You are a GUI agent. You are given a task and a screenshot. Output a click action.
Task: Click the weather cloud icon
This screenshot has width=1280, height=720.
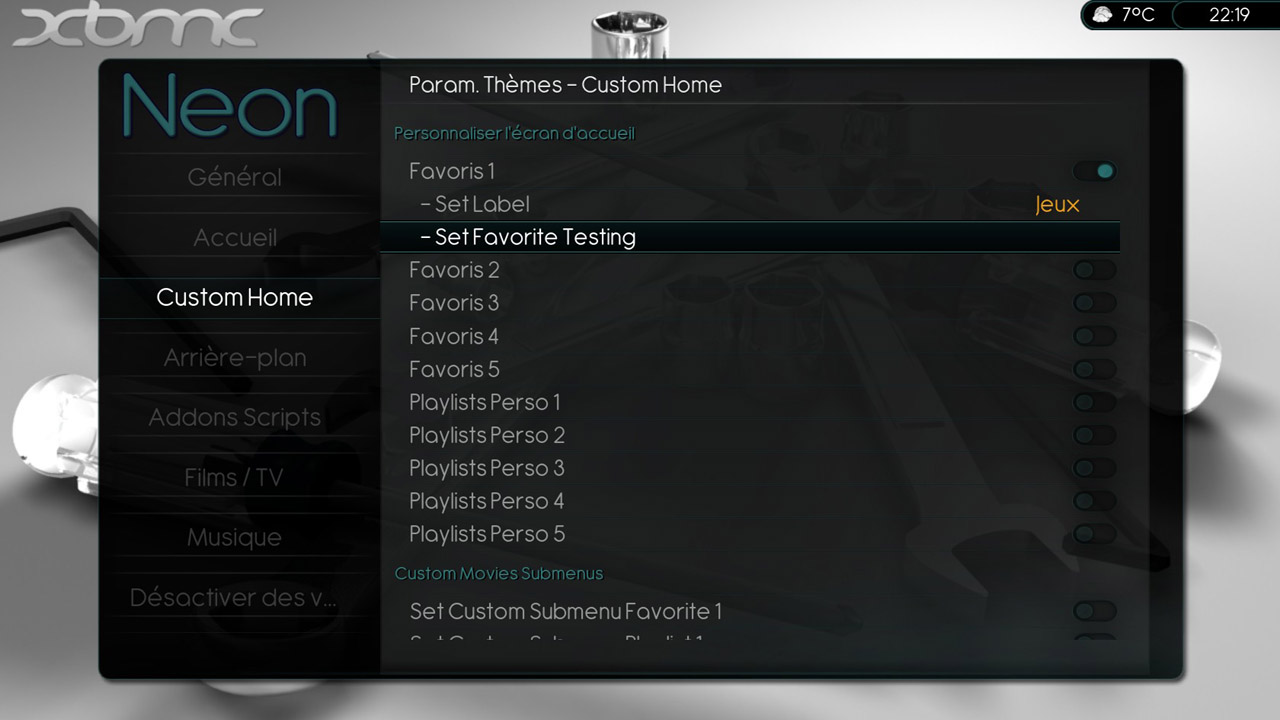[x=1102, y=14]
